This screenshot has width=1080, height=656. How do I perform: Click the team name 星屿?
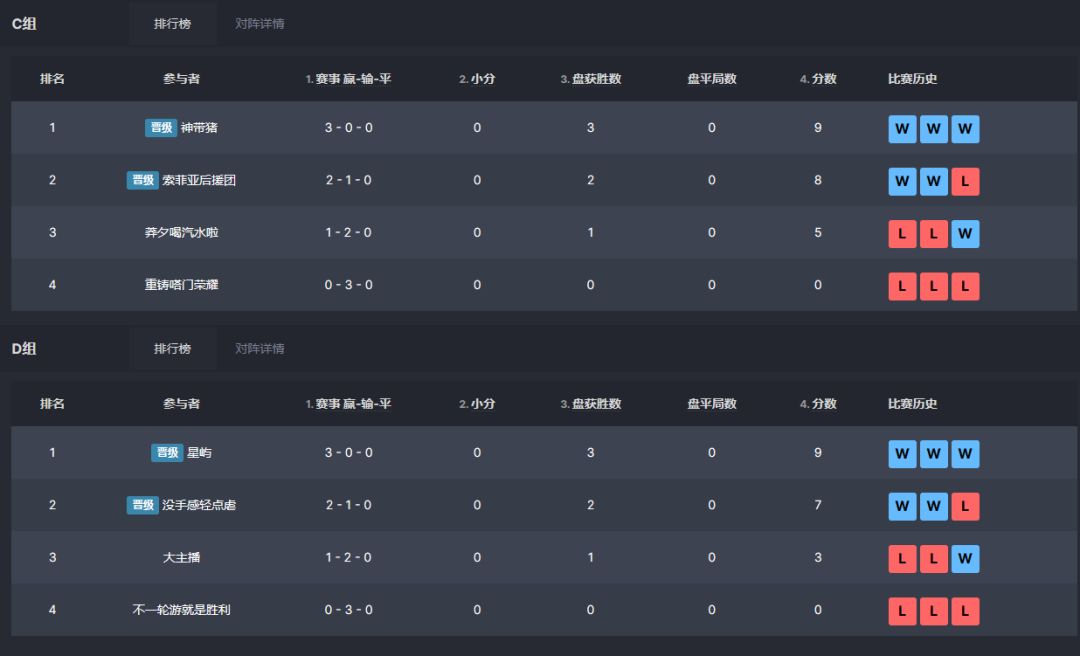tap(199, 452)
